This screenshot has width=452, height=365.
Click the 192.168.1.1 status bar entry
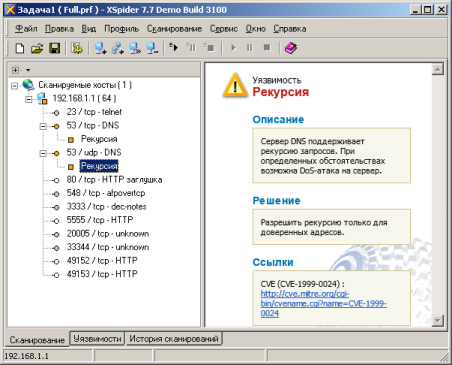click(x=26, y=356)
